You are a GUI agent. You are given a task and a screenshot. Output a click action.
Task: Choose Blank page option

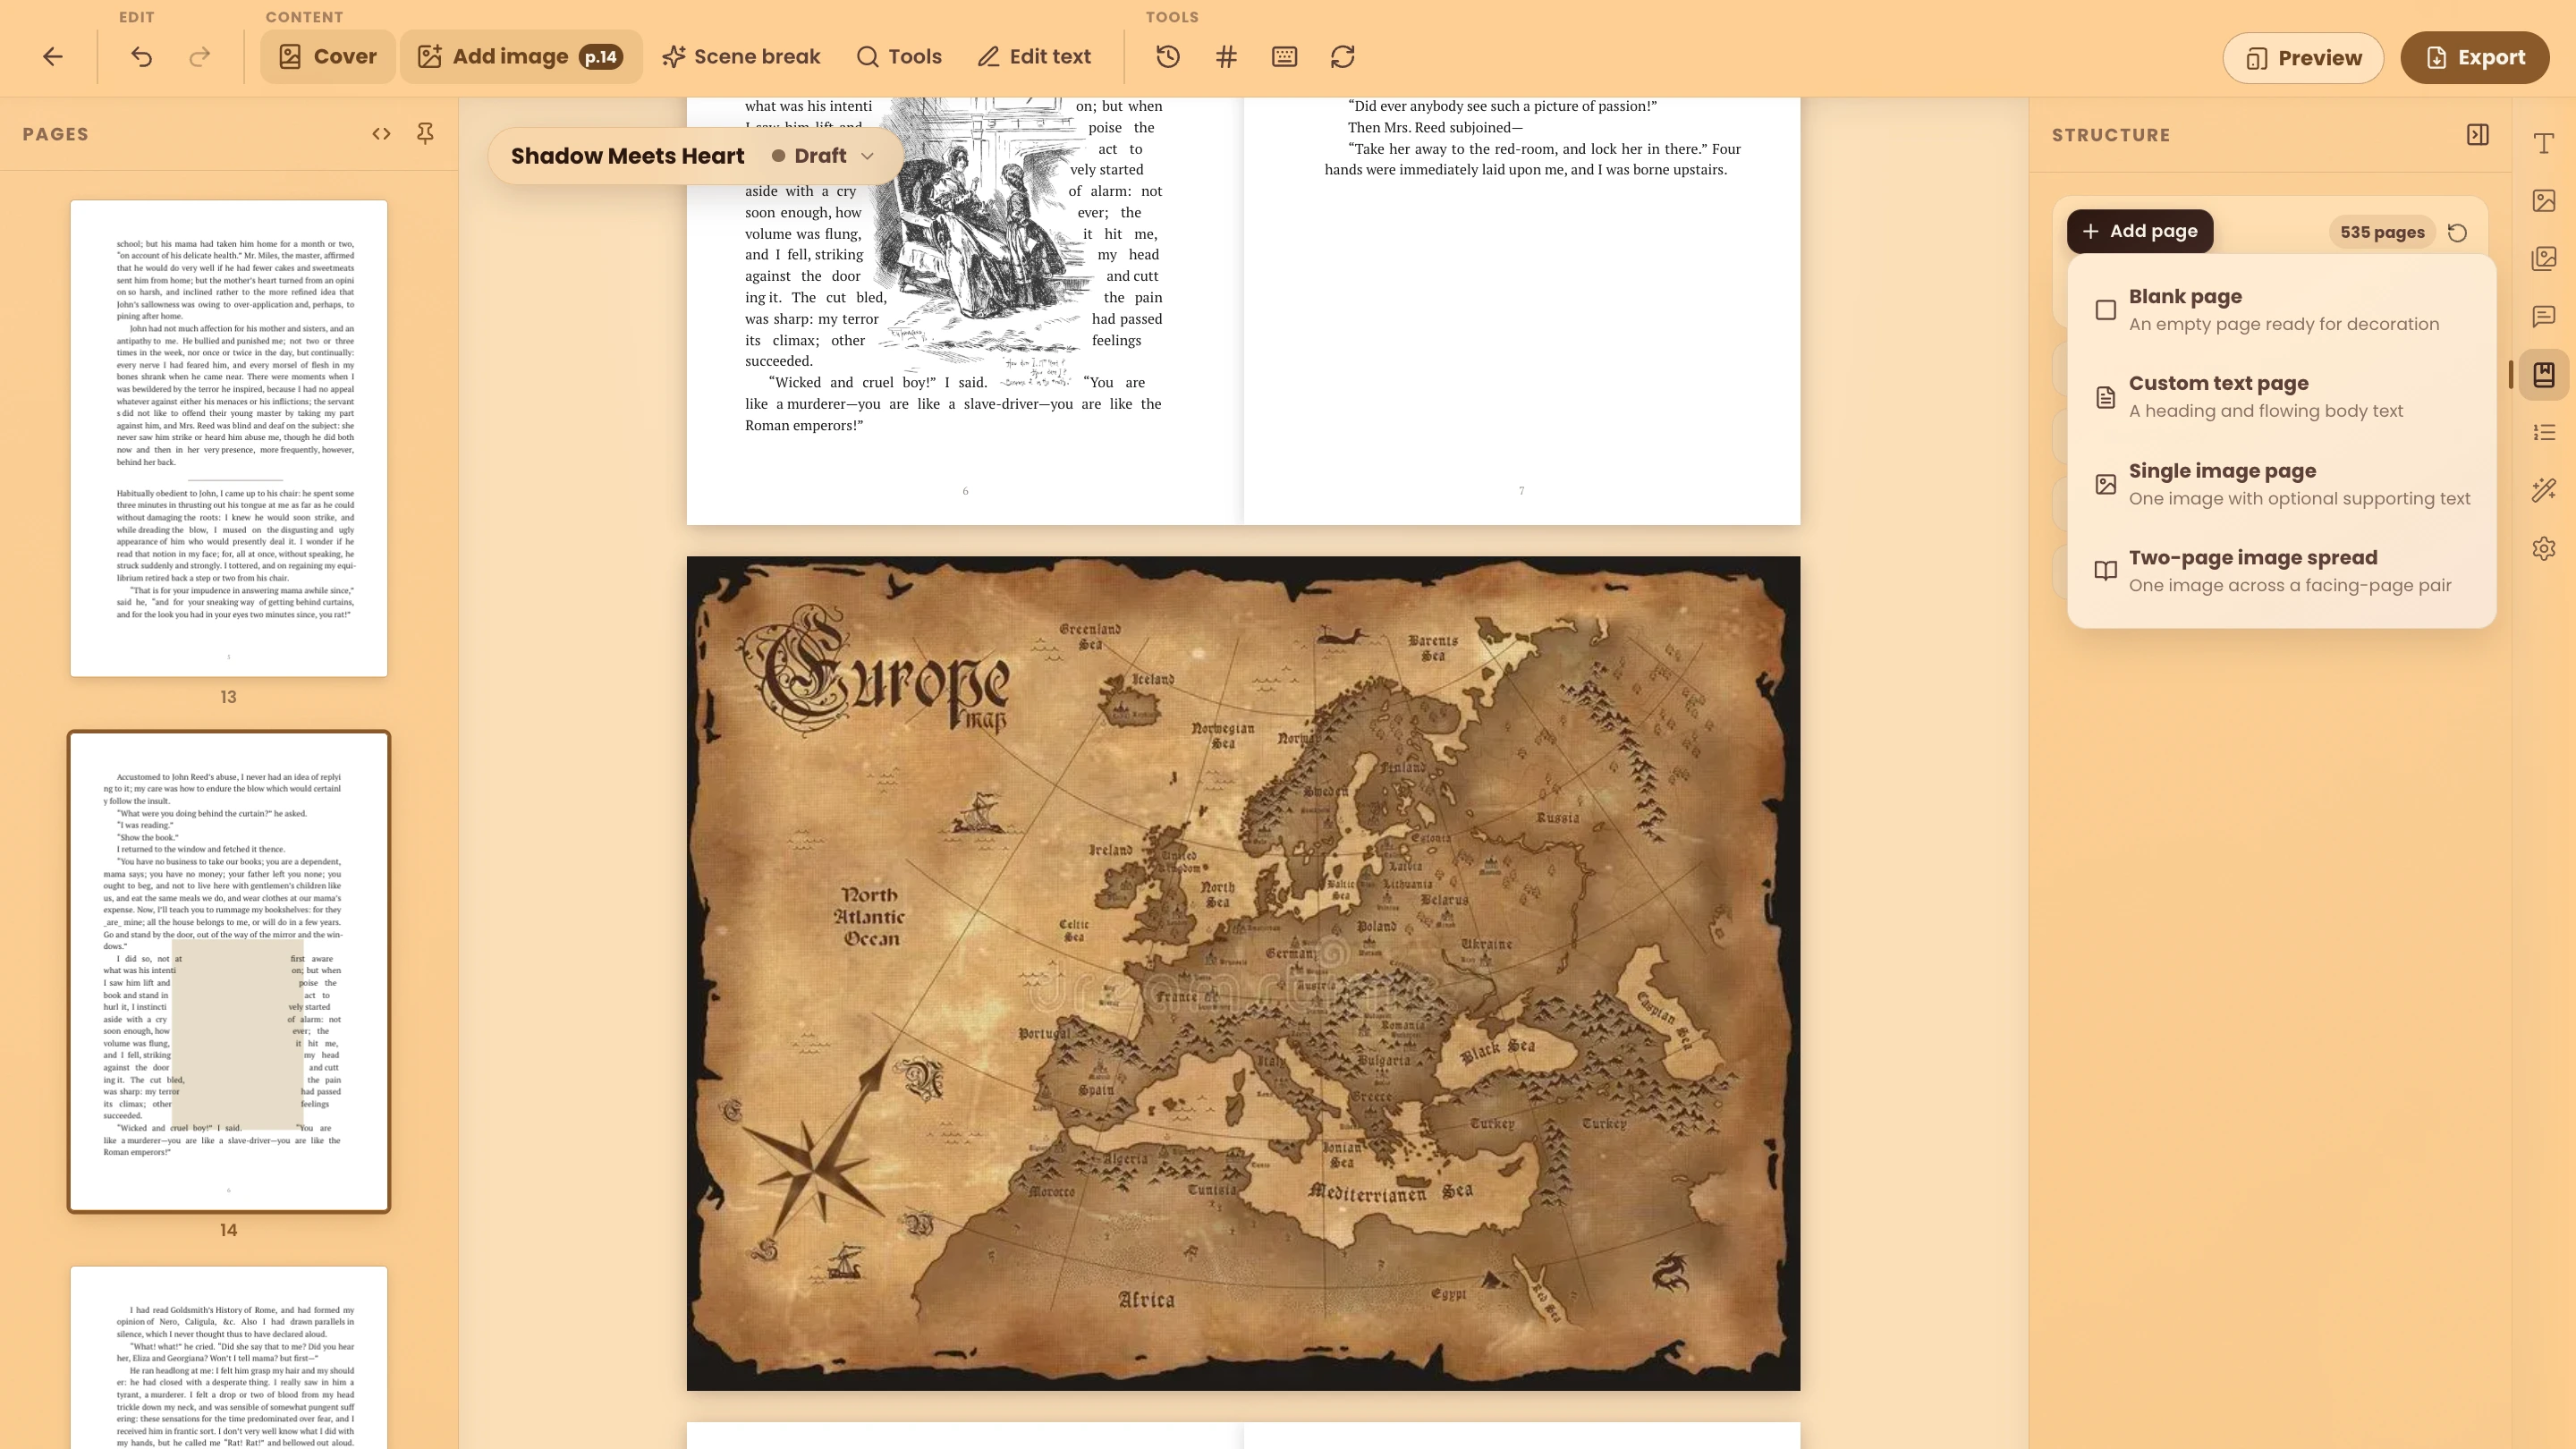(x=2282, y=310)
